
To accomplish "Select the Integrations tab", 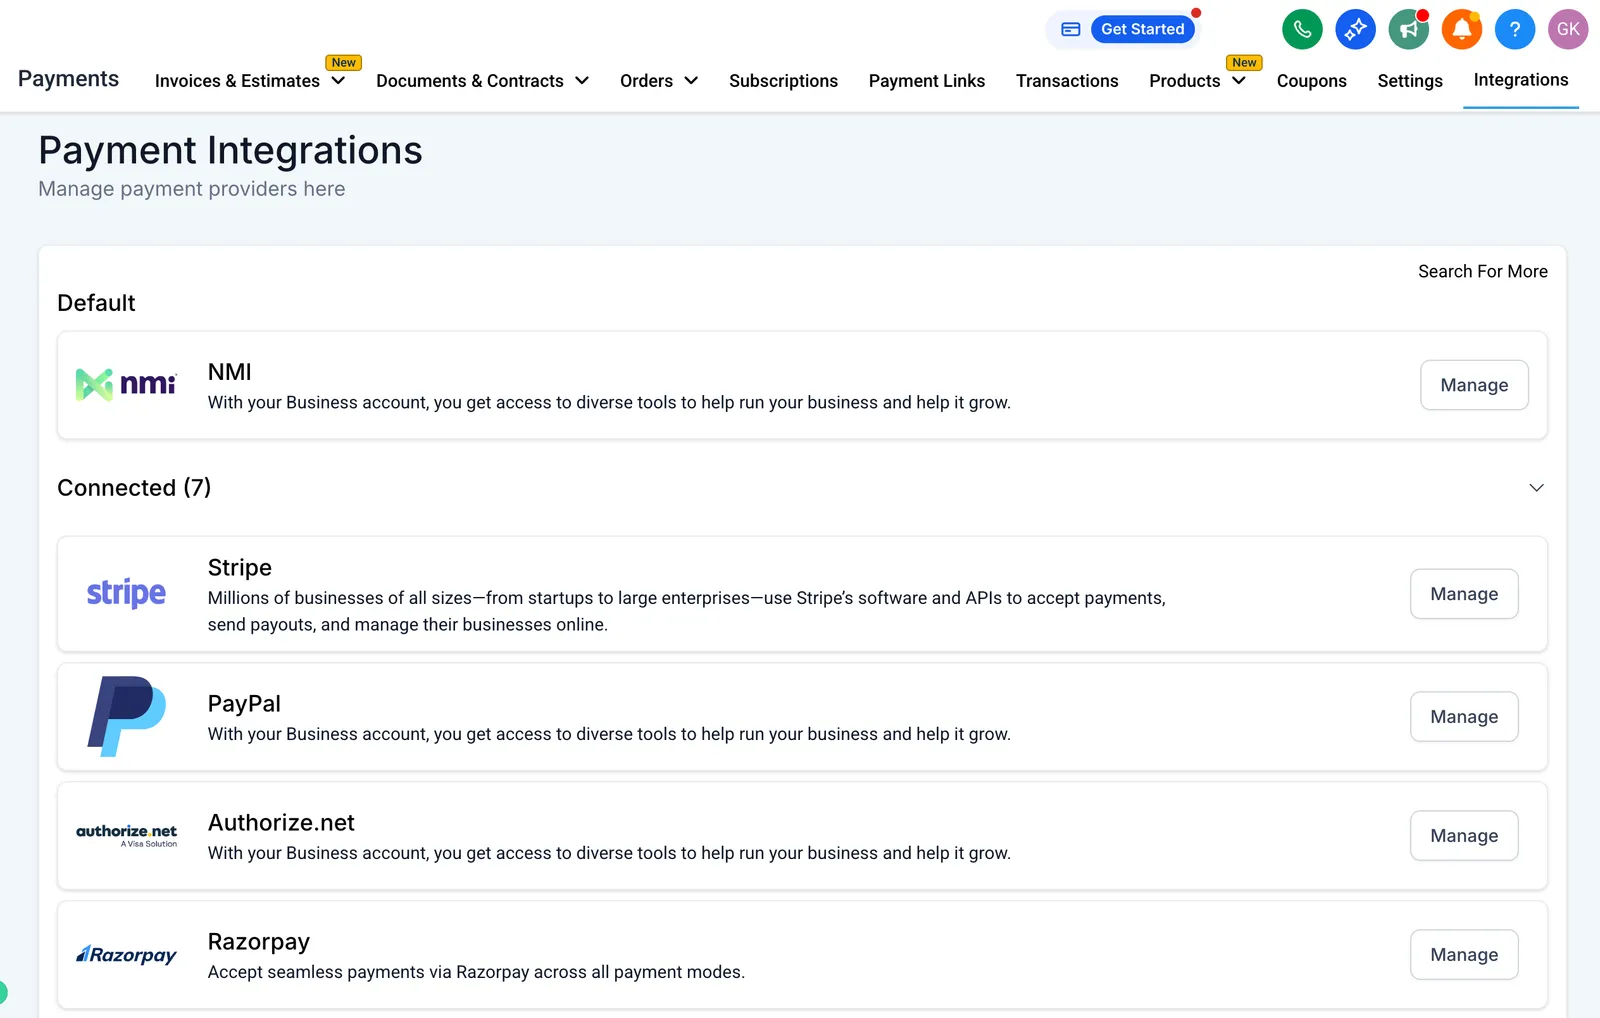I will (1521, 80).
